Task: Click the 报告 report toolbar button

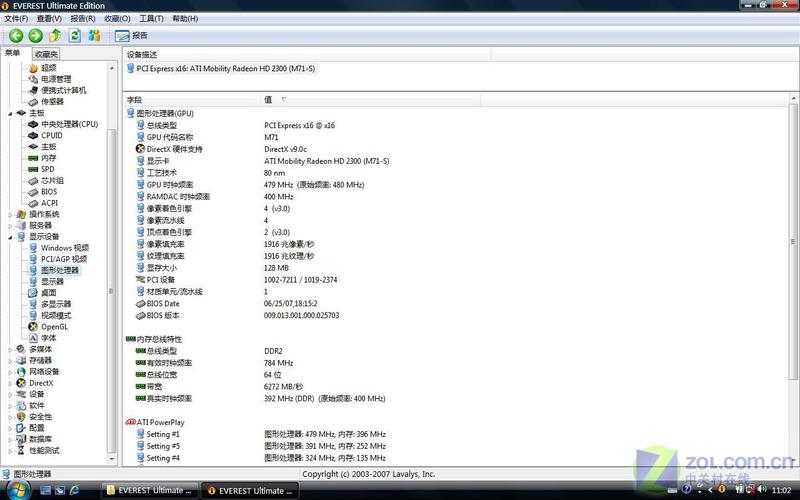Action: click(131, 36)
